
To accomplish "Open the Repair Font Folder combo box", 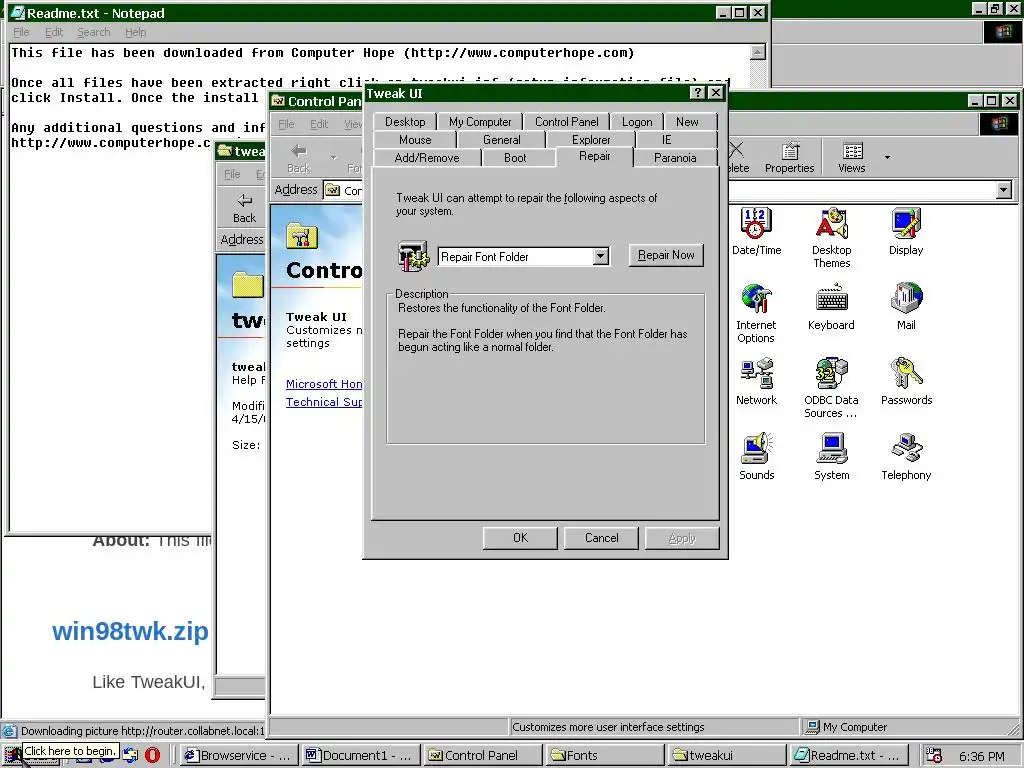I will point(524,257).
